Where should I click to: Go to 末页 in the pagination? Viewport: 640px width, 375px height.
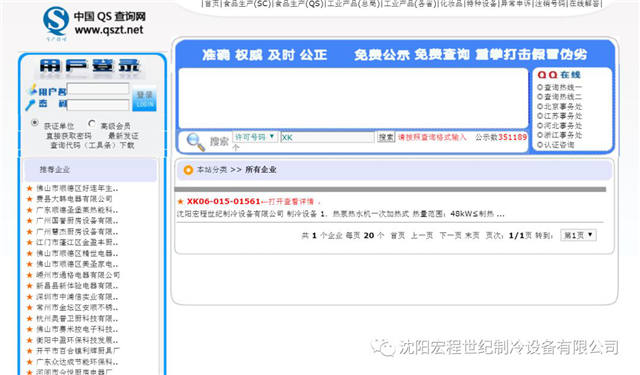pyautogui.click(x=472, y=235)
